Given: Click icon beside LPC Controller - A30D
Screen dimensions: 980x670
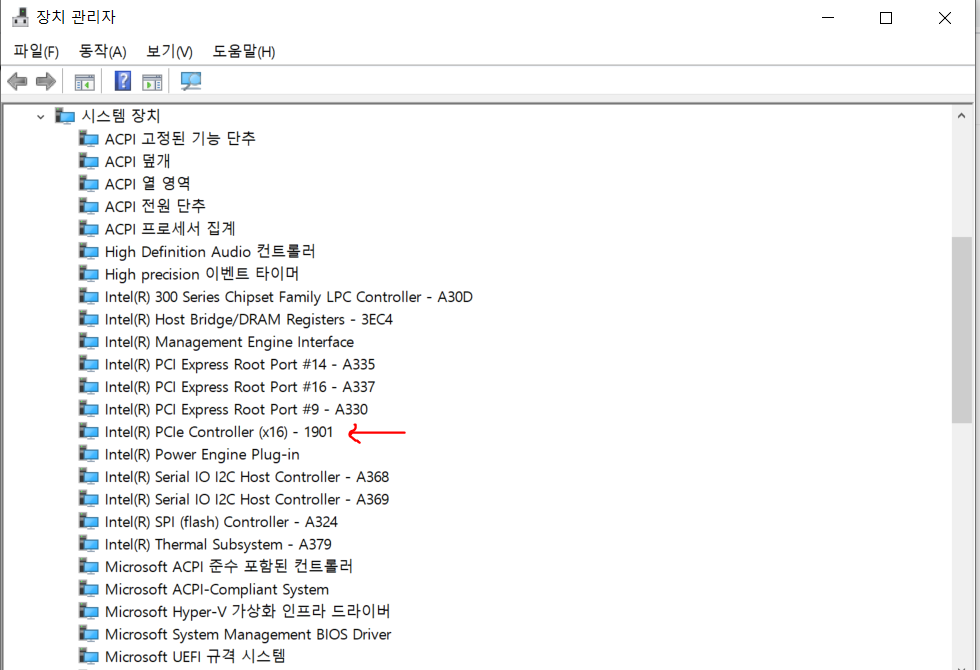Looking at the screenshot, I should click(x=89, y=296).
